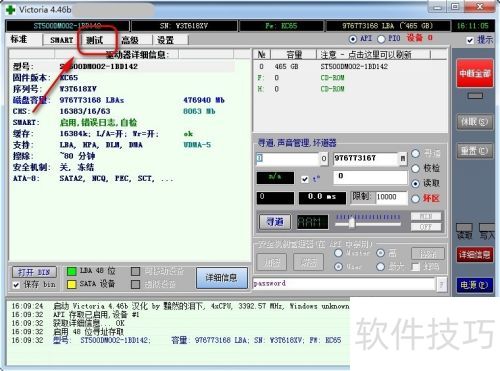Click the 976773168 LBA capacity display
Image resolution: width=500 pixels, height=371 pixels.
[388, 26]
